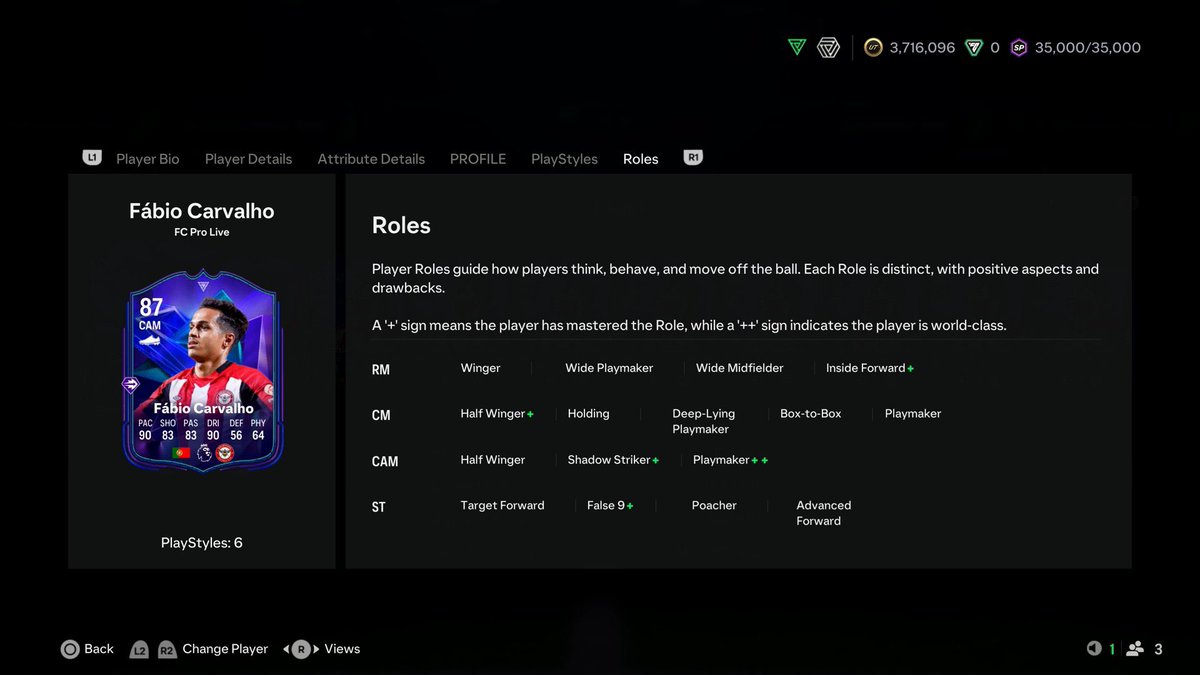Click the R1 shoulder button icon
This screenshot has height=675, width=1200.
tap(693, 158)
